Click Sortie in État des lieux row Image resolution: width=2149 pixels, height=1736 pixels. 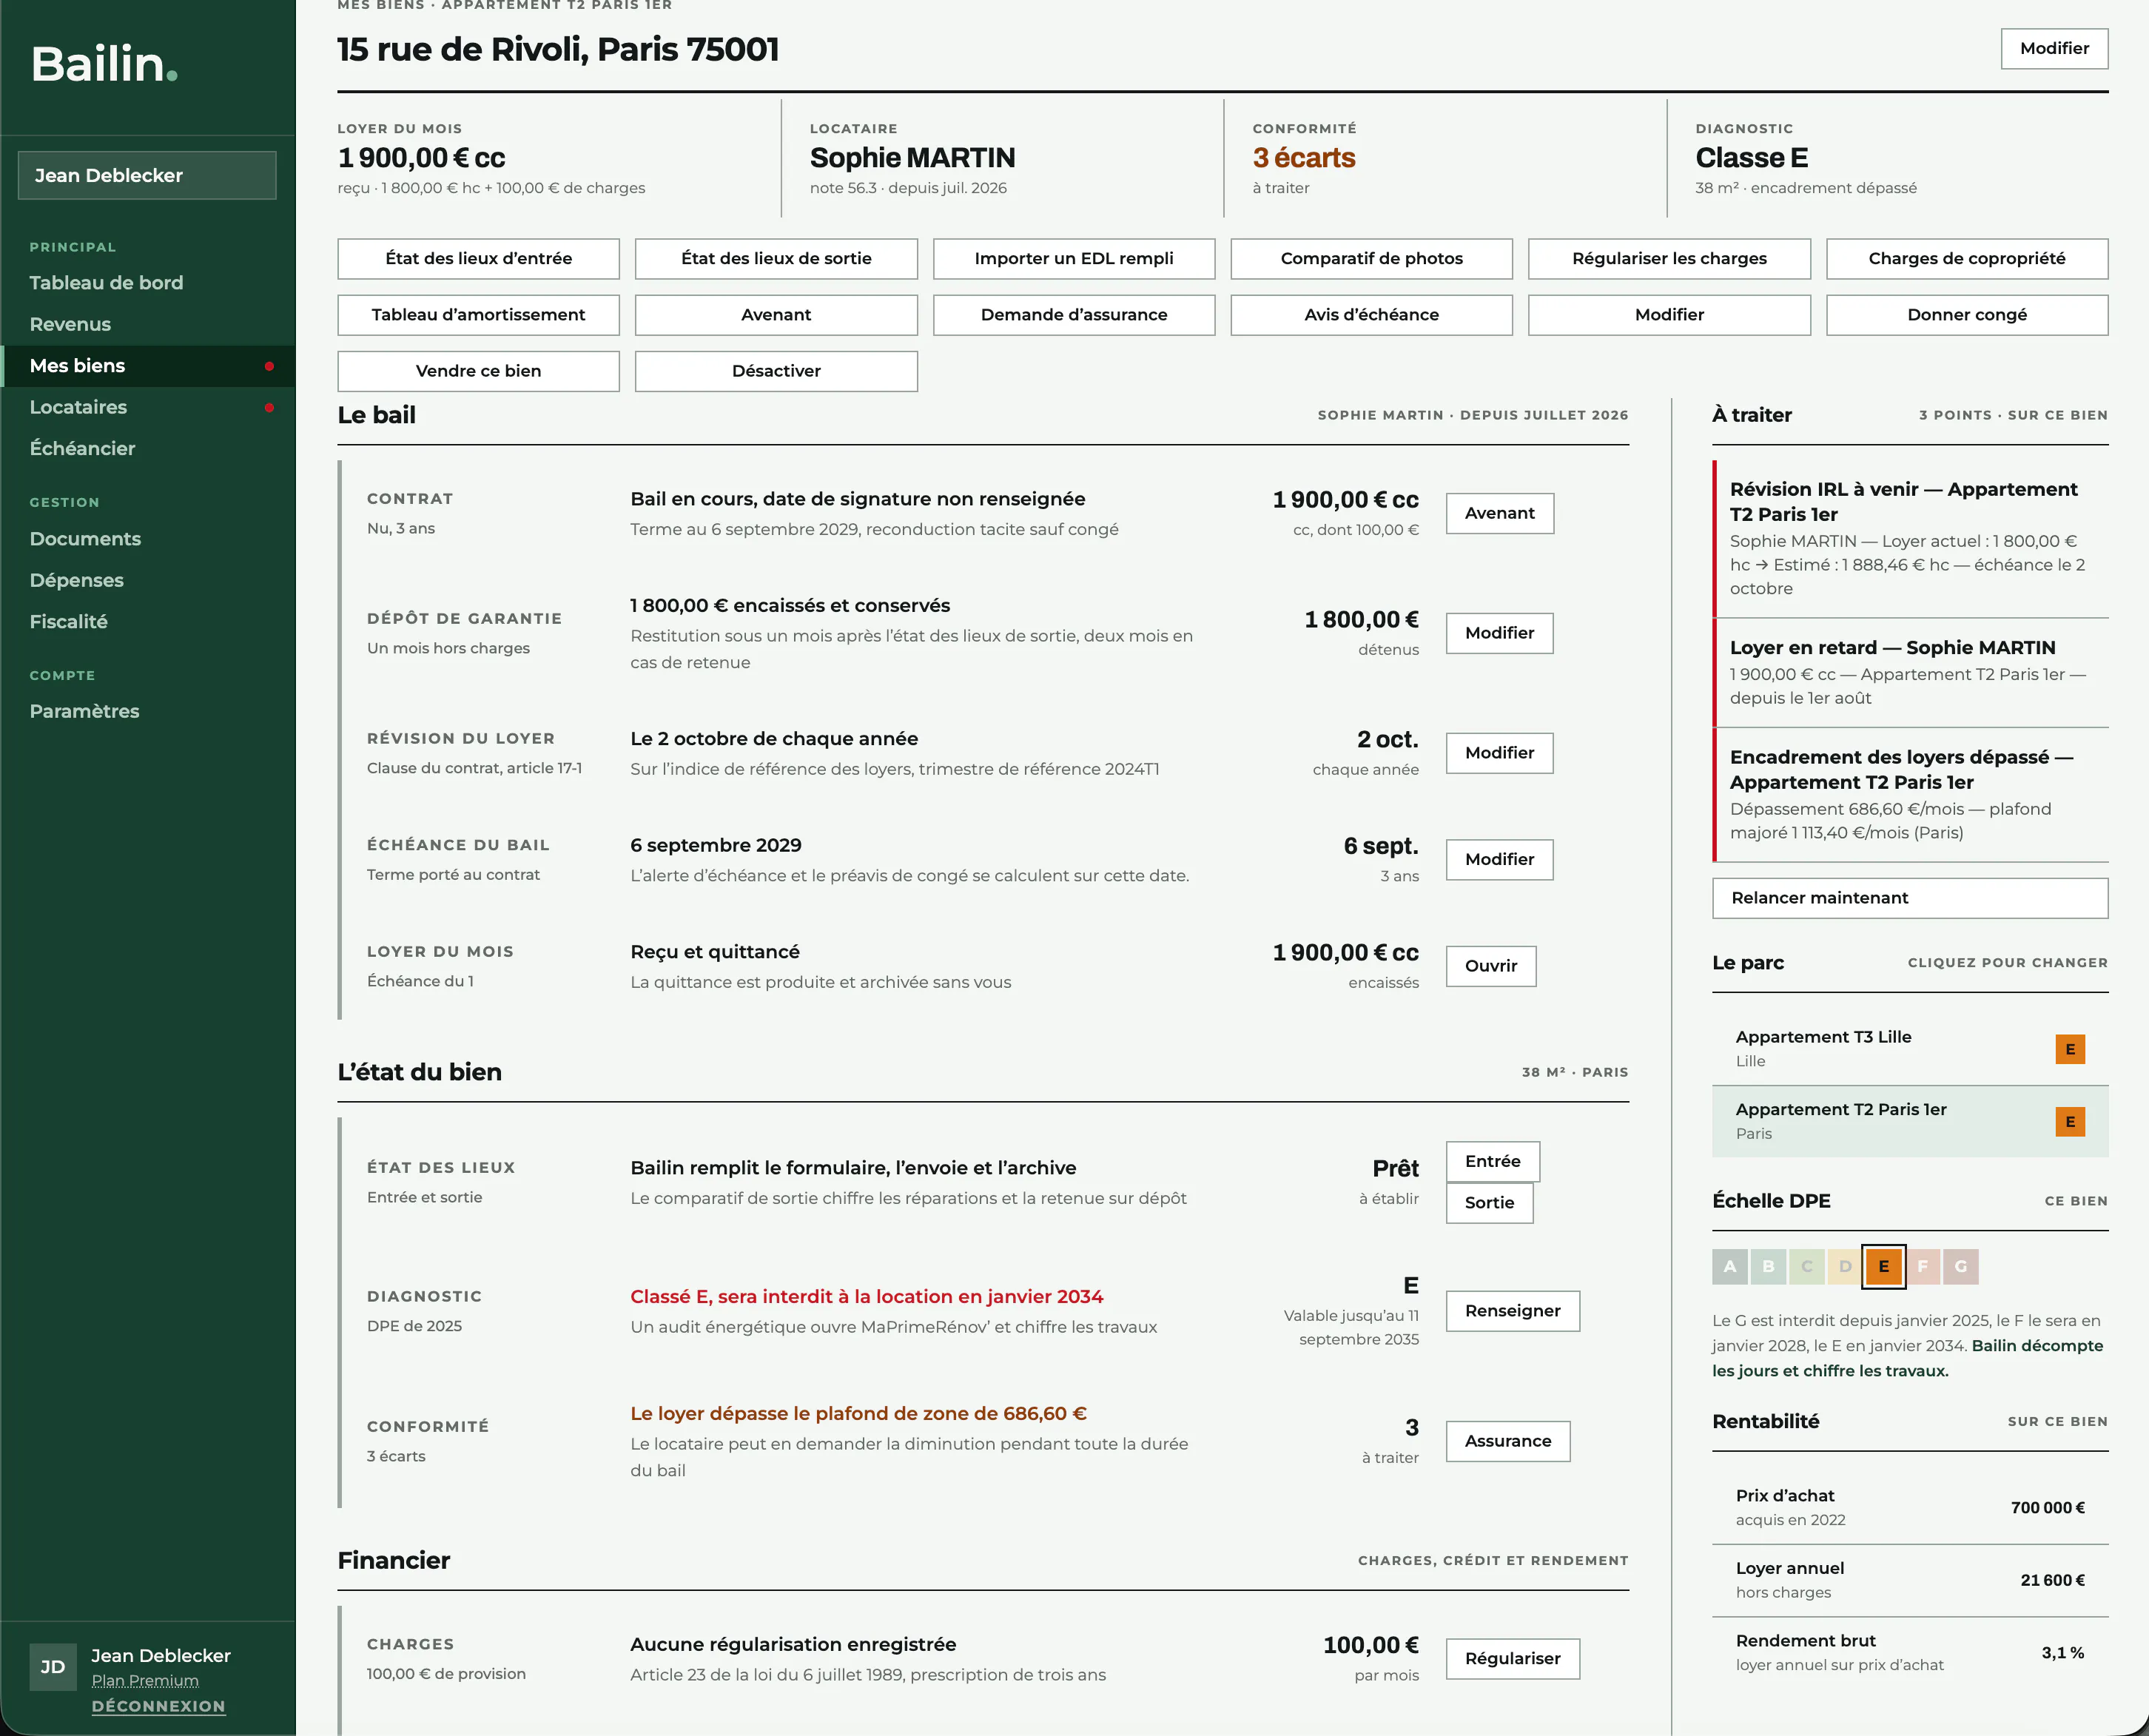pyautogui.click(x=1489, y=1202)
